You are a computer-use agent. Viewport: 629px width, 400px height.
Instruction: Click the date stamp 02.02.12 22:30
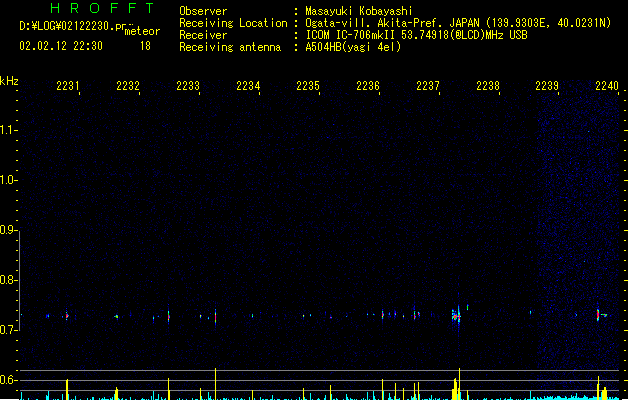click(x=61, y=46)
